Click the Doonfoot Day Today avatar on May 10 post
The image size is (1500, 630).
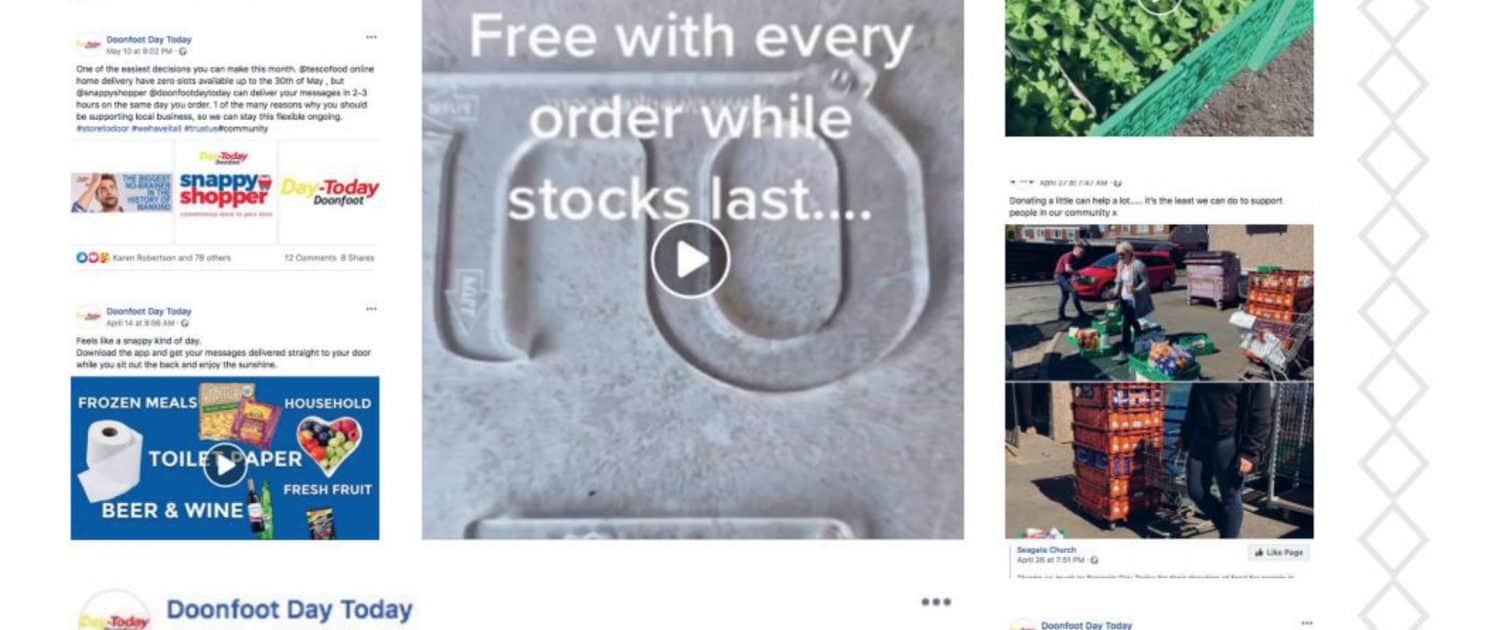89,44
